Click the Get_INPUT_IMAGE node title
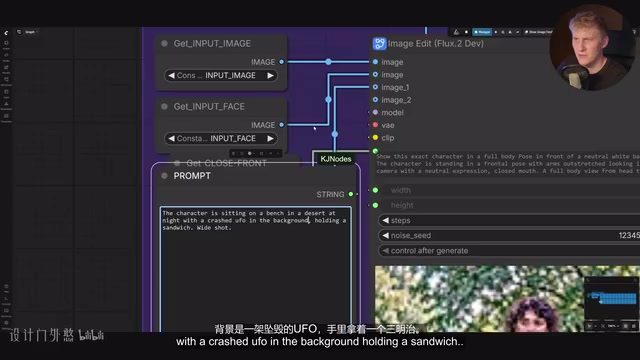This screenshot has width=640, height=360. (212, 44)
